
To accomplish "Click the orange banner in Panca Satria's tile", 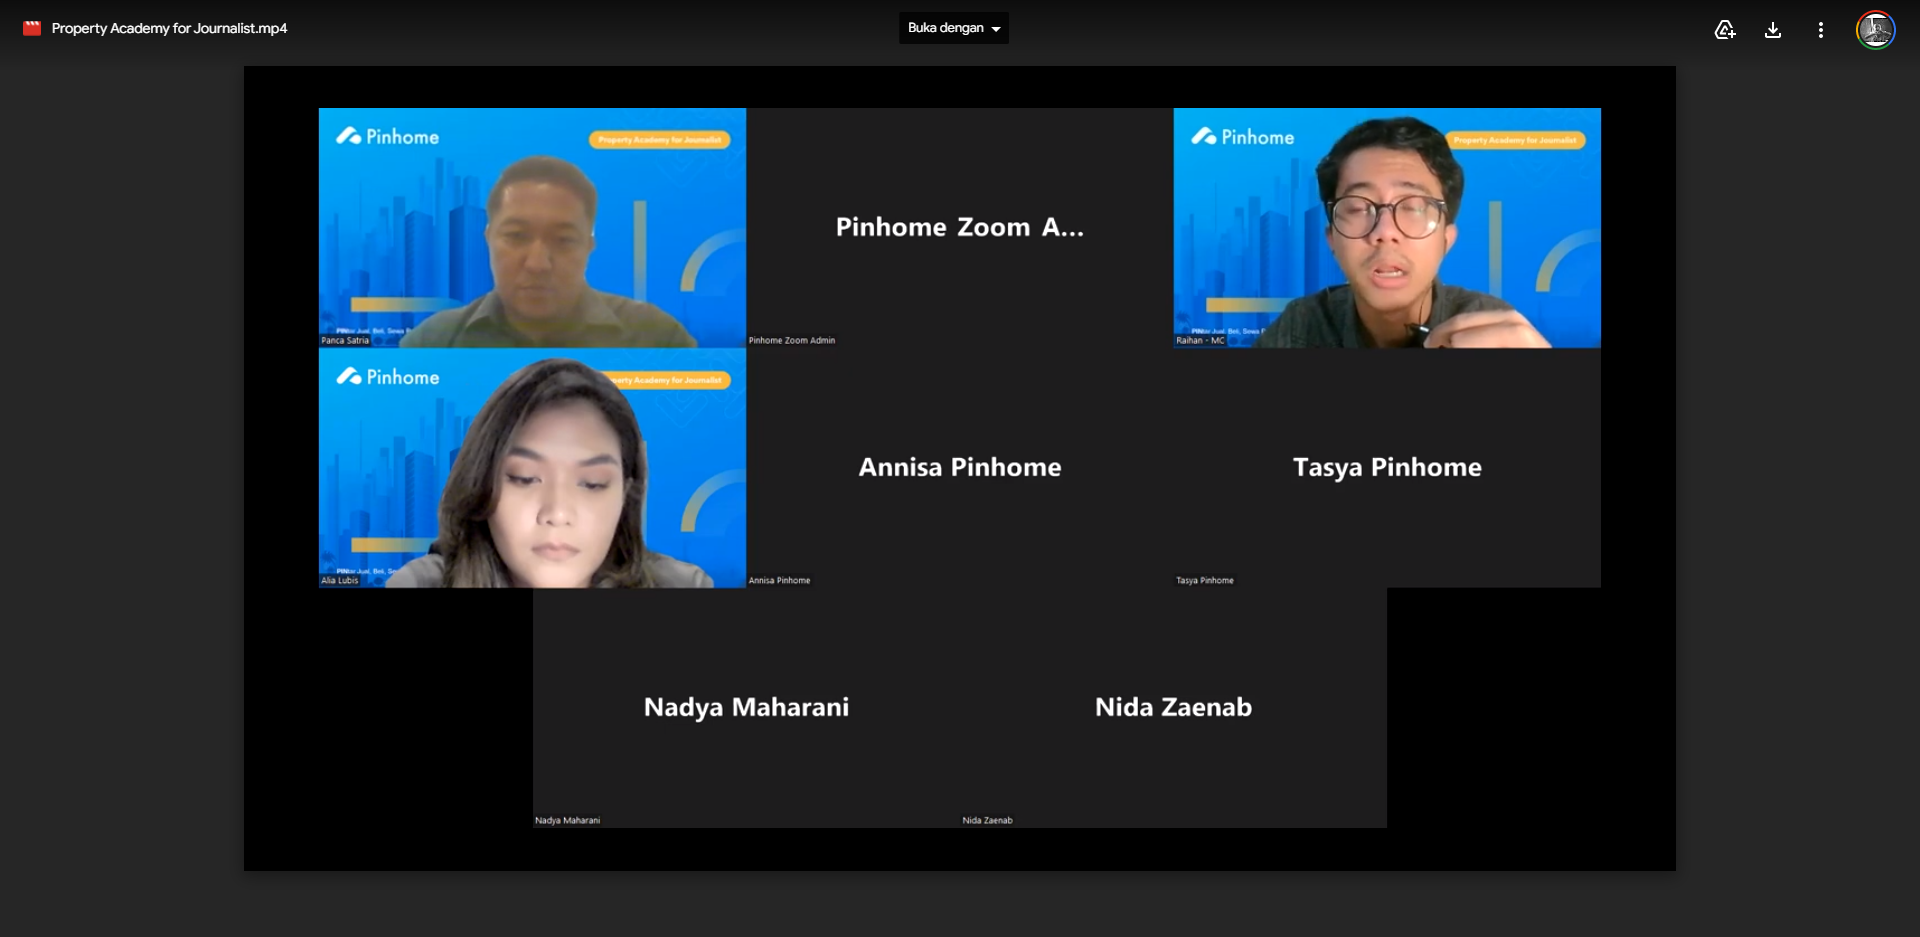I will 660,140.
